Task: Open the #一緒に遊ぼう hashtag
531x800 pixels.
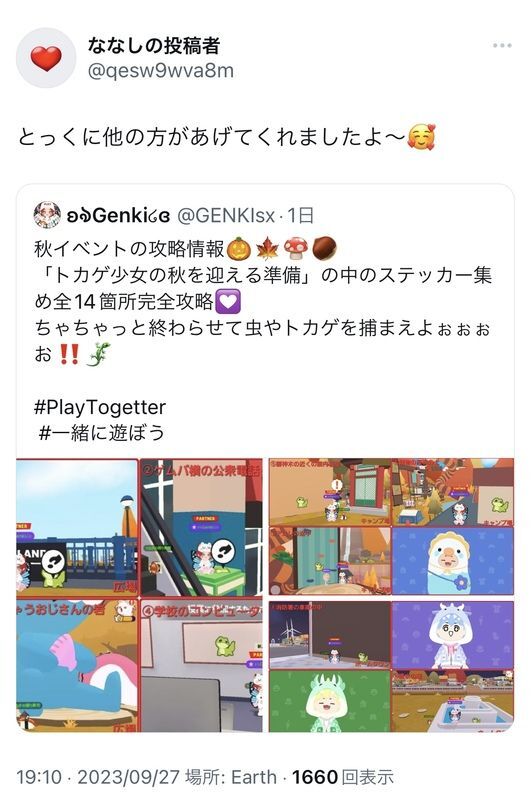Action: pyautogui.click(x=102, y=433)
